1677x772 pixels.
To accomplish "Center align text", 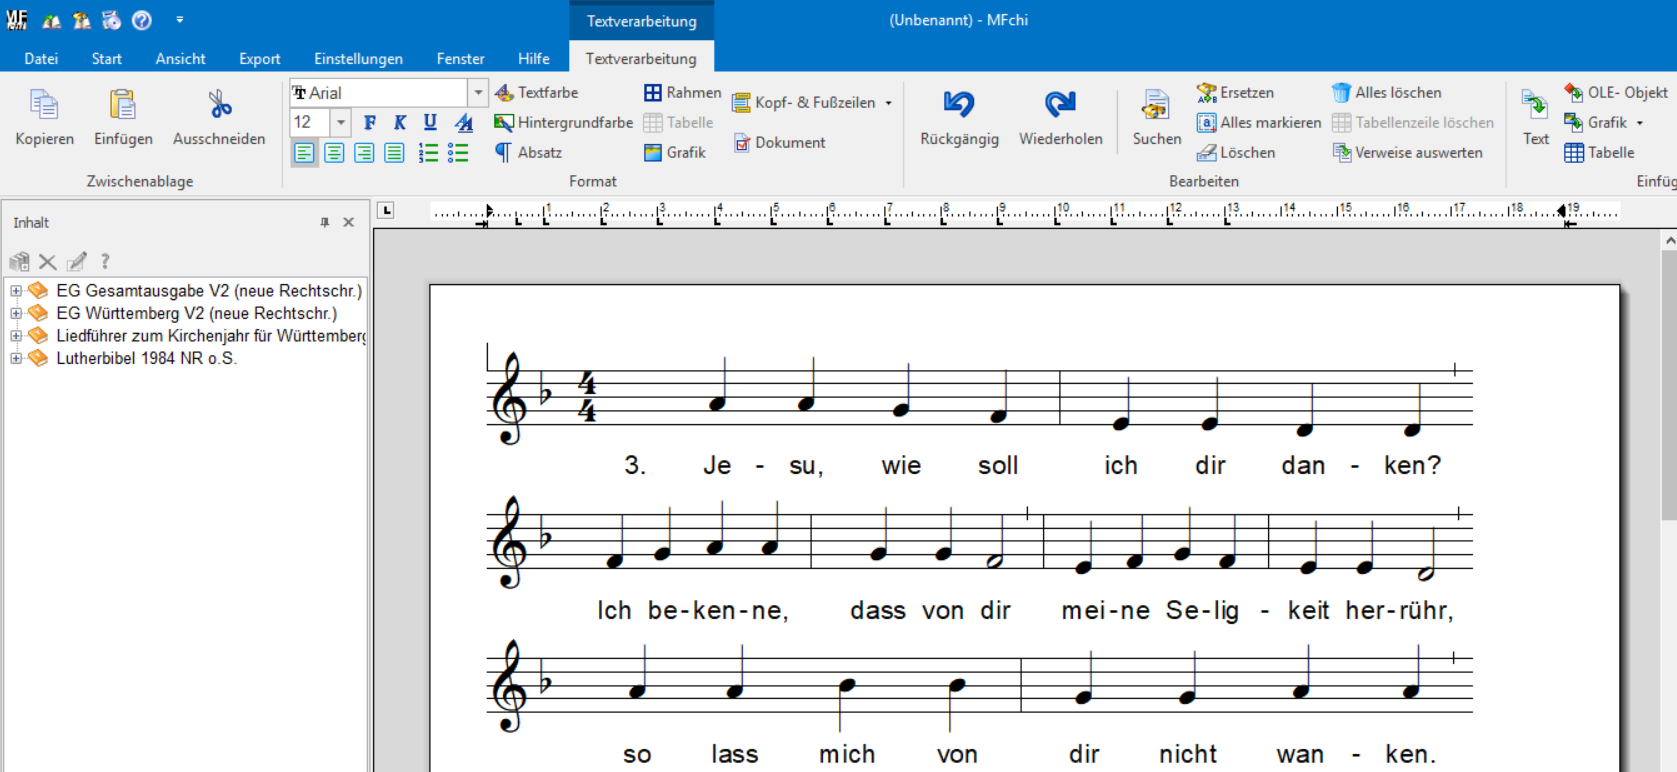I will point(334,153).
